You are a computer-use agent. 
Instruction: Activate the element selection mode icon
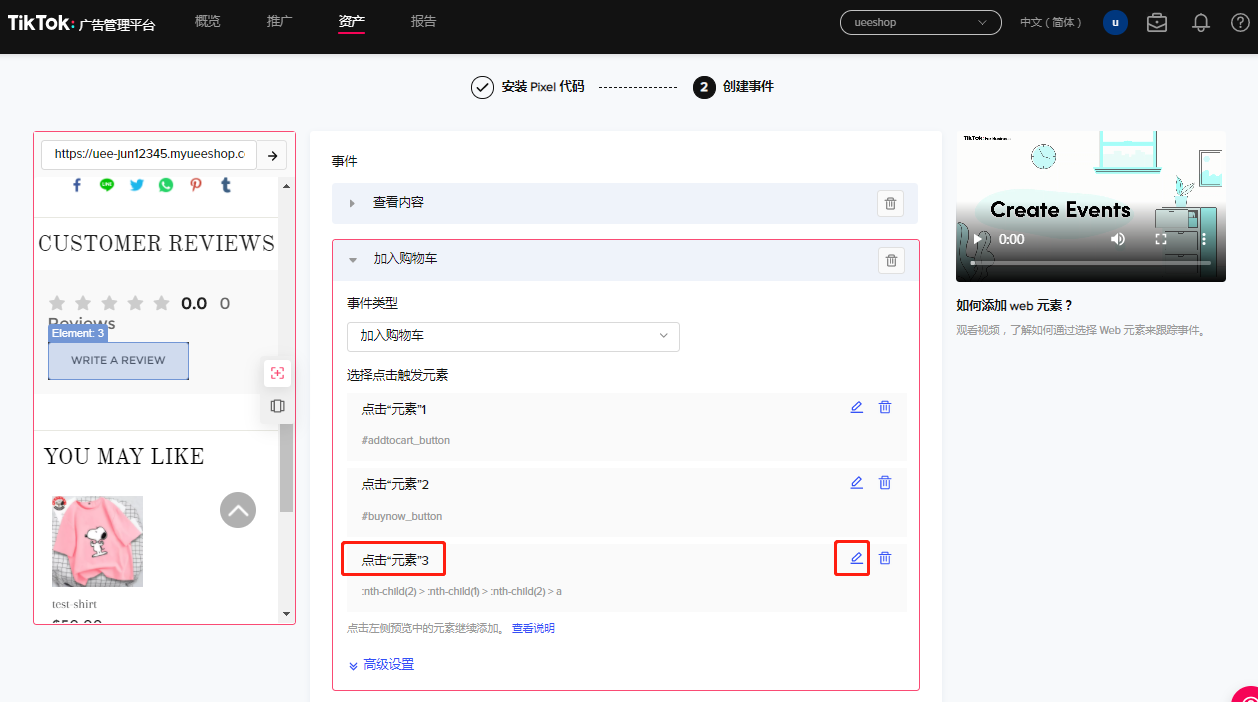pos(278,373)
